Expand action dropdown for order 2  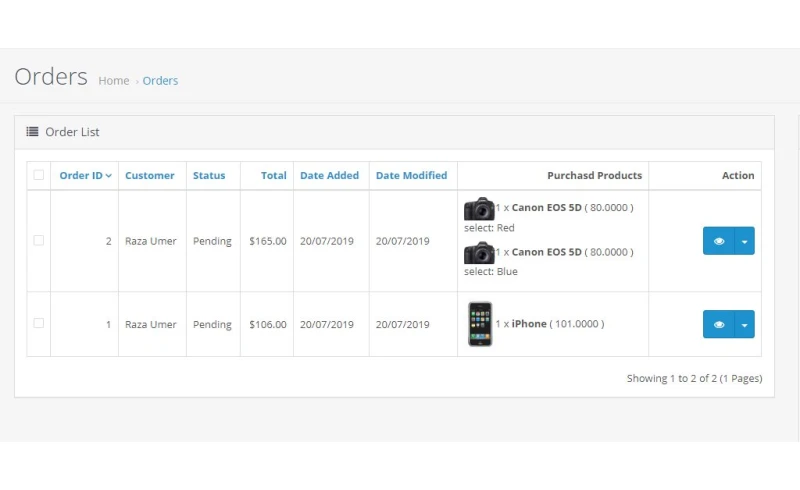click(744, 241)
